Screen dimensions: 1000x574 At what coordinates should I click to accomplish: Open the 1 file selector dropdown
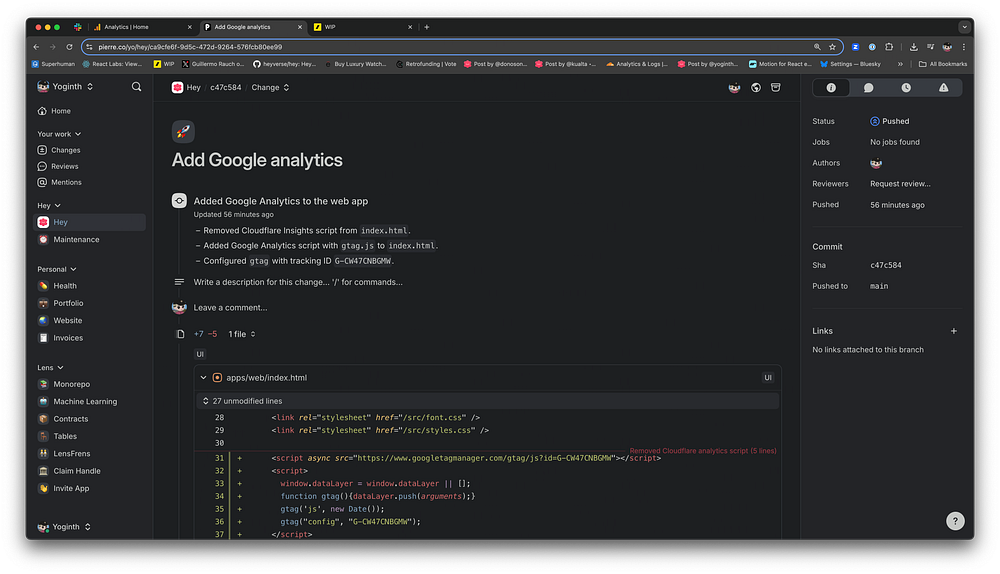pyautogui.click(x=241, y=334)
